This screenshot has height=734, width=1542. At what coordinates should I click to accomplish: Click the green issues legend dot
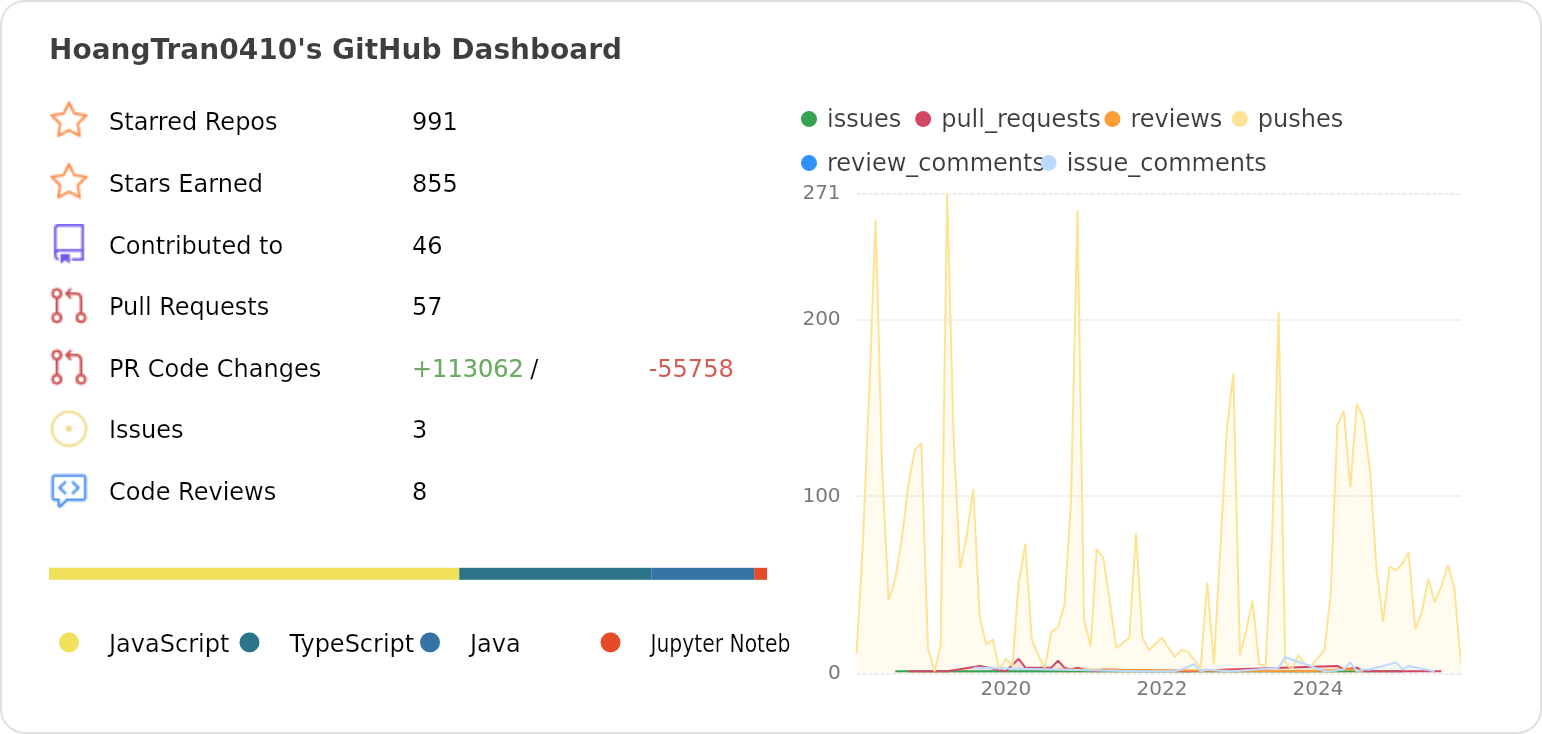pyautogui.click(x=808, y=117)
